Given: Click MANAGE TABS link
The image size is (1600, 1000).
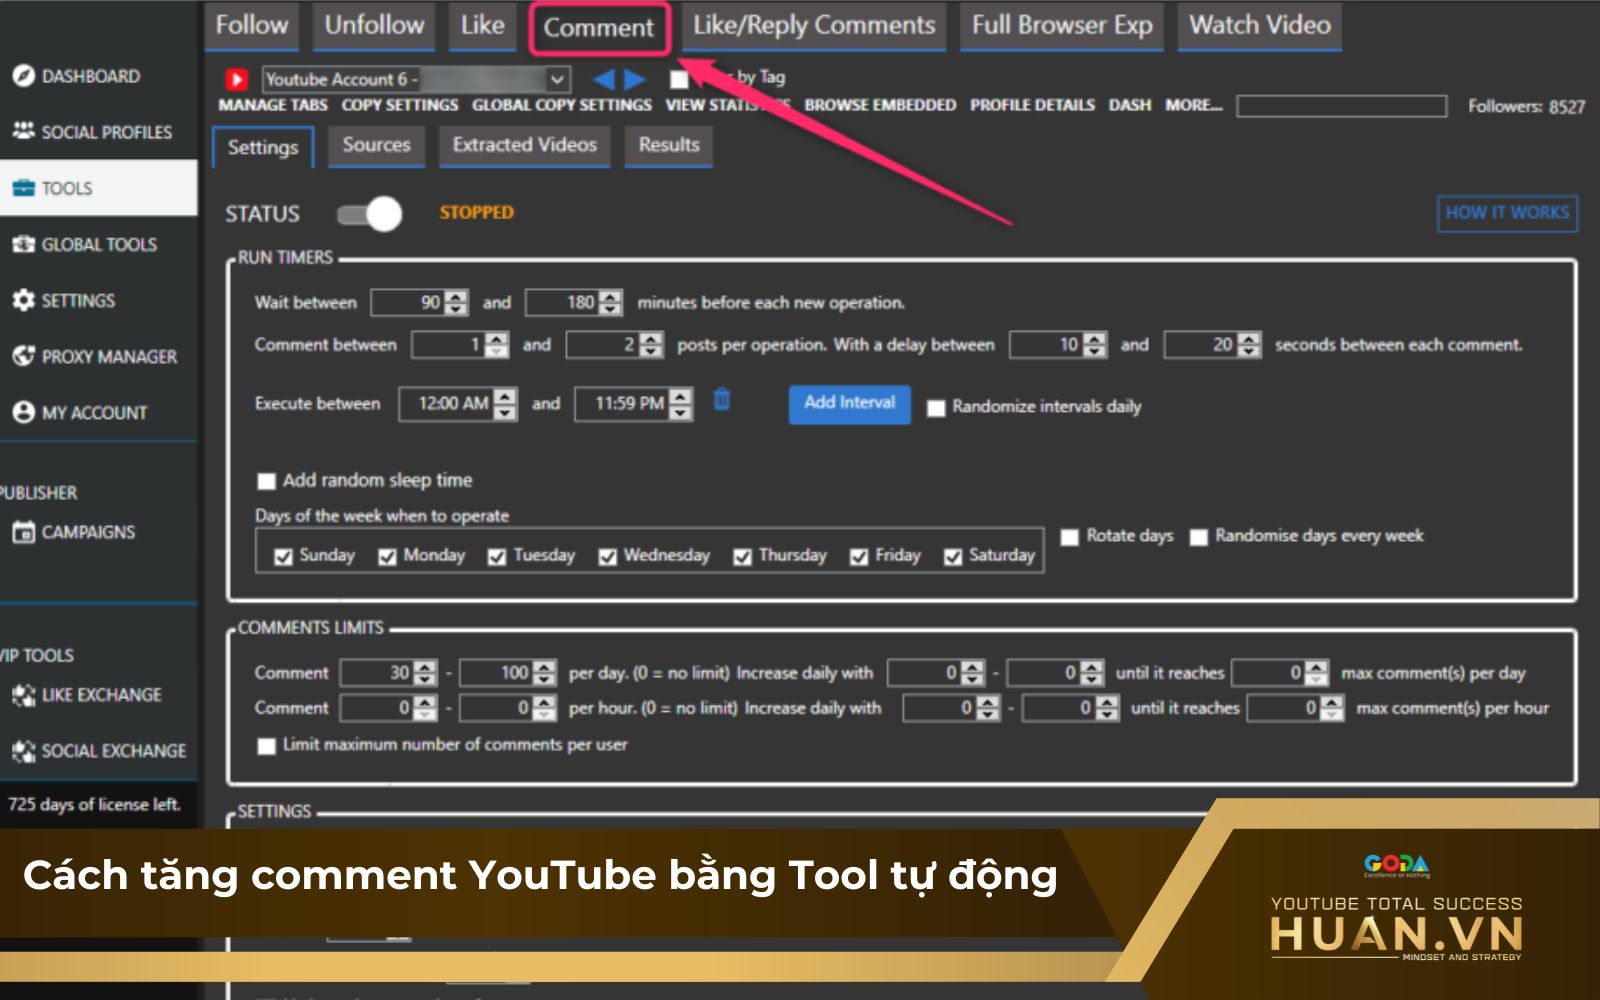Looking at the screenshot, I should 273,105.
